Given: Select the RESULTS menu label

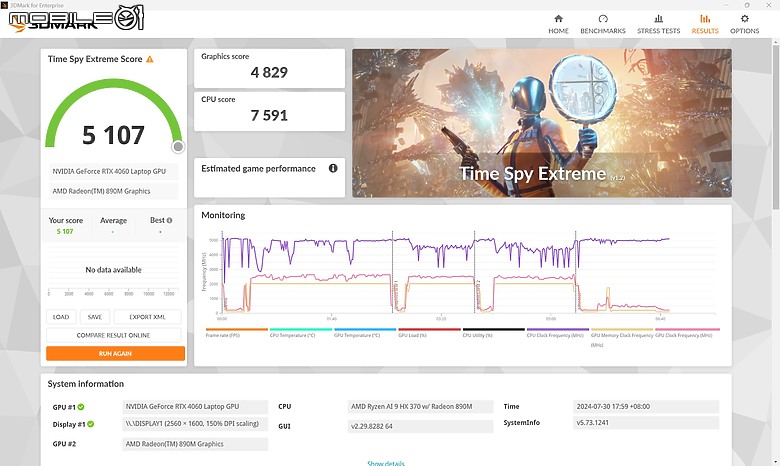Looking at the screenshot, I should pyautogui.click(x=705, y=31).
